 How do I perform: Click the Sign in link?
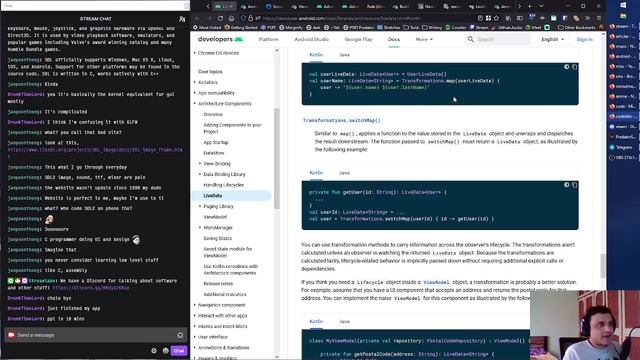click(x=584, y=39)
